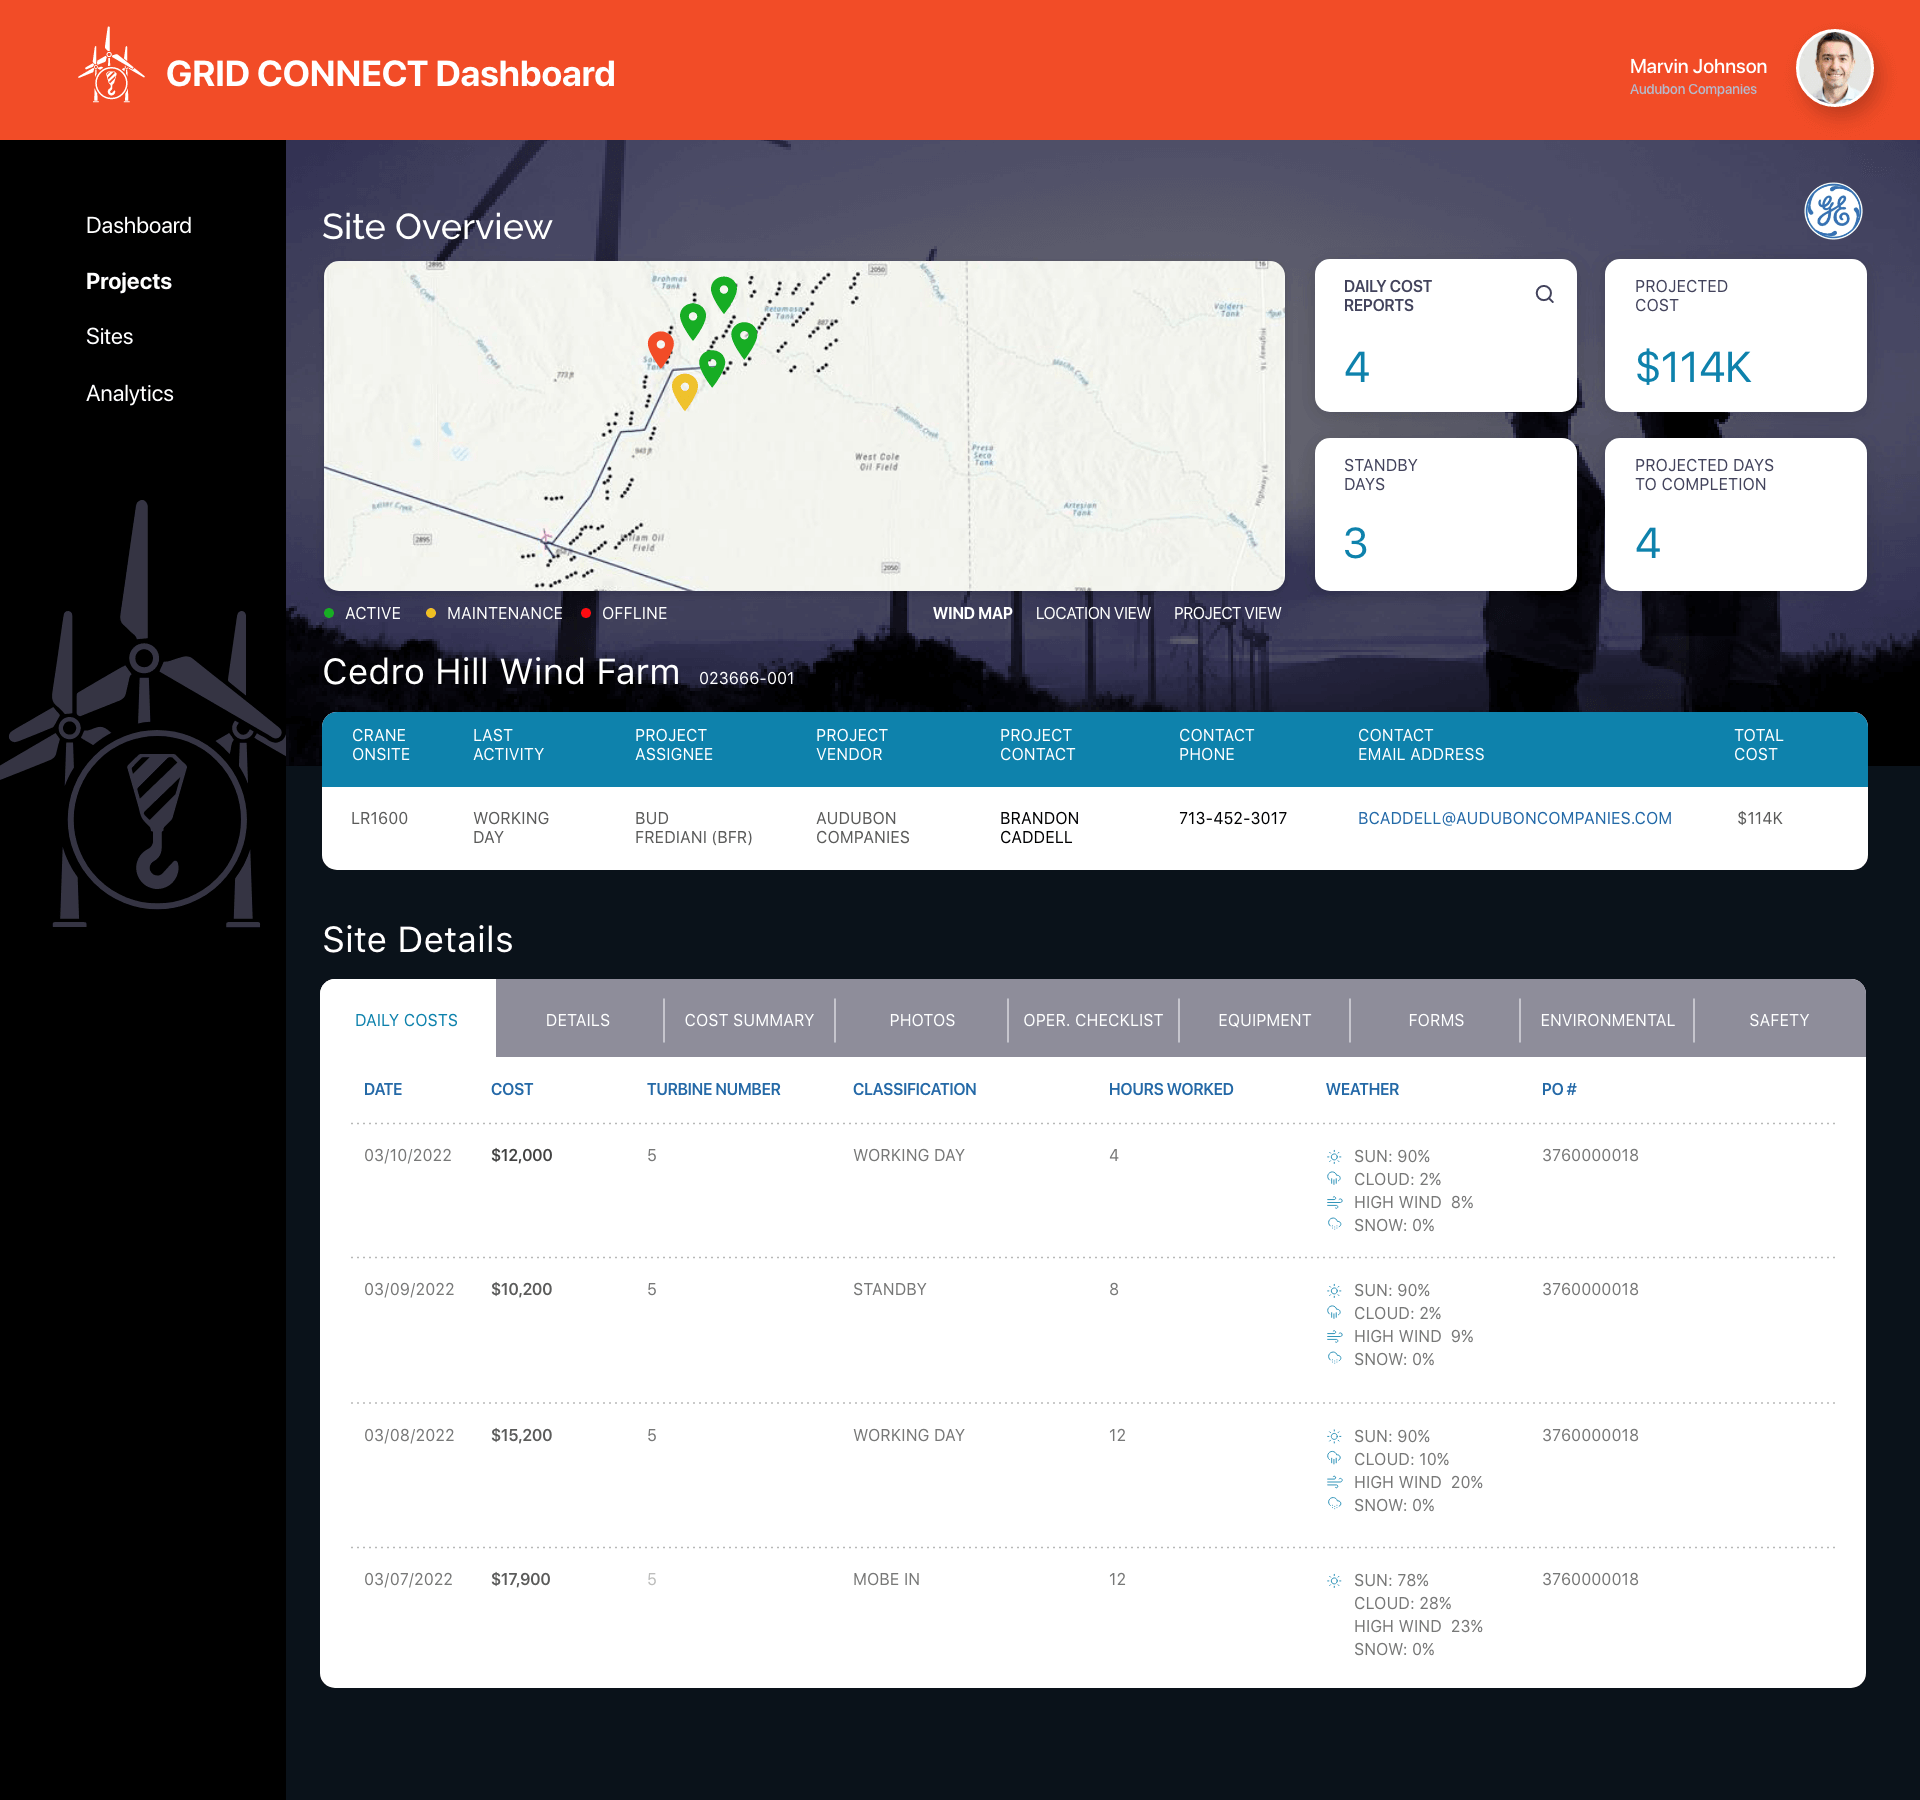Click the project number 023666-001
This screenshot has height=1800, width=1920.
coord(746,678)
